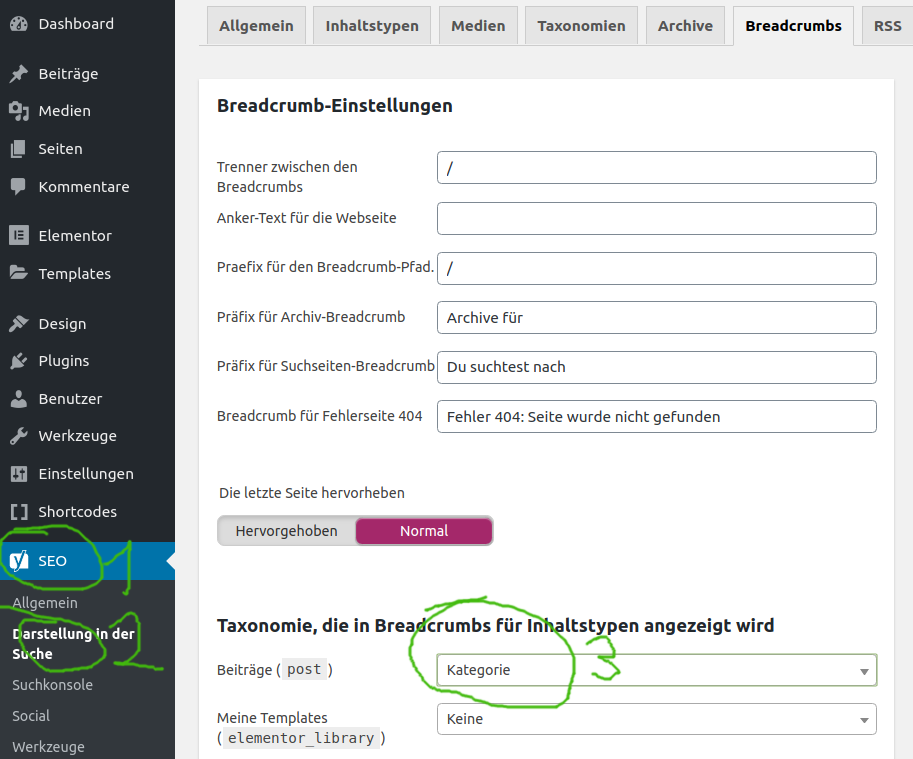This screenshot has width=913, height=759.
Task: Expand the Meine Templates dropdown
Action: 656,719
